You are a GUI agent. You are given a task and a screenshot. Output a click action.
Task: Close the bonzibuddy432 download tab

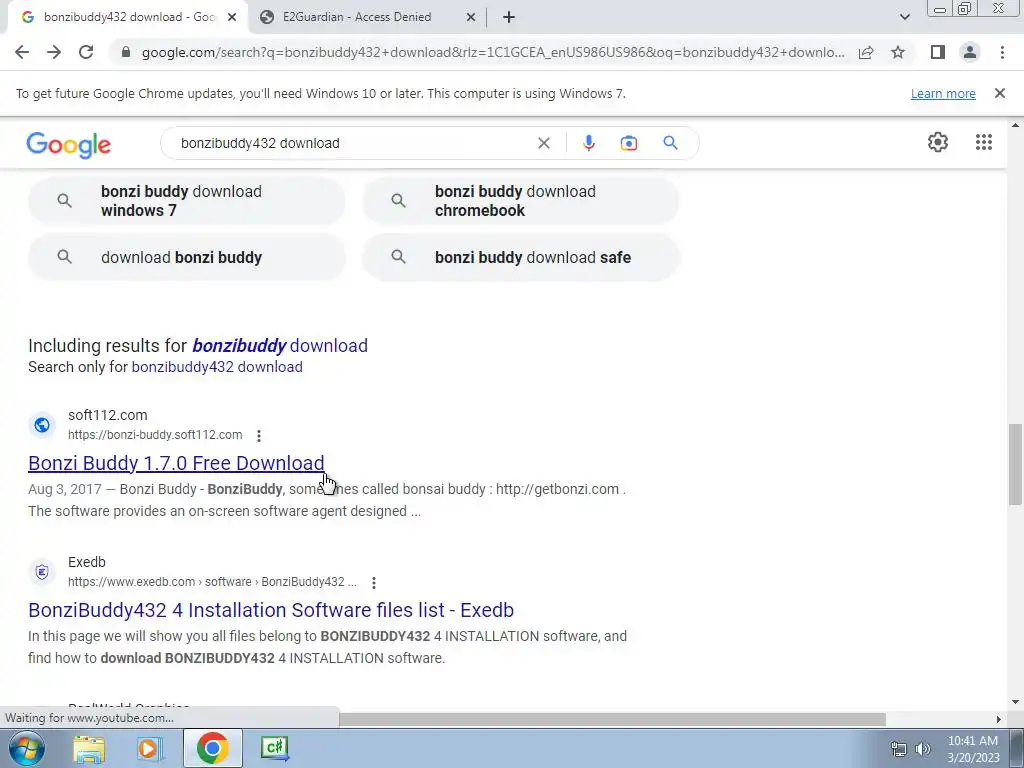coord(232,18)
